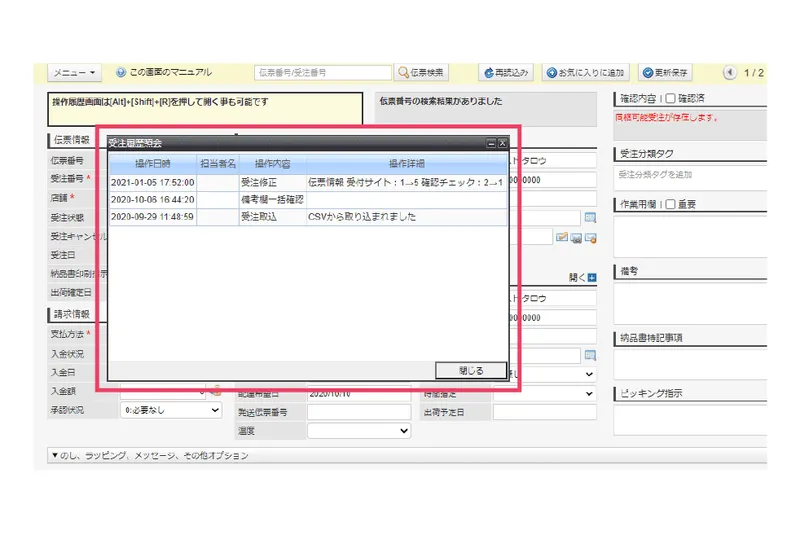Click the mail edit pencil icon

tap(562, 237)
